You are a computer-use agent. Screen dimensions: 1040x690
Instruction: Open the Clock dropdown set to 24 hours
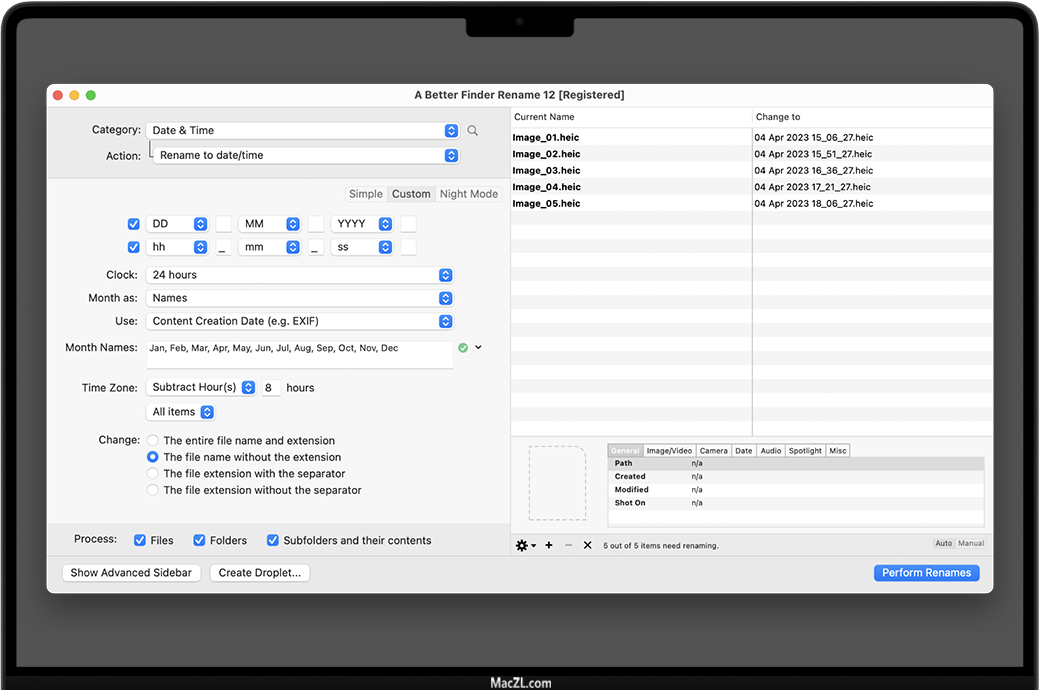tap(301, 275)
